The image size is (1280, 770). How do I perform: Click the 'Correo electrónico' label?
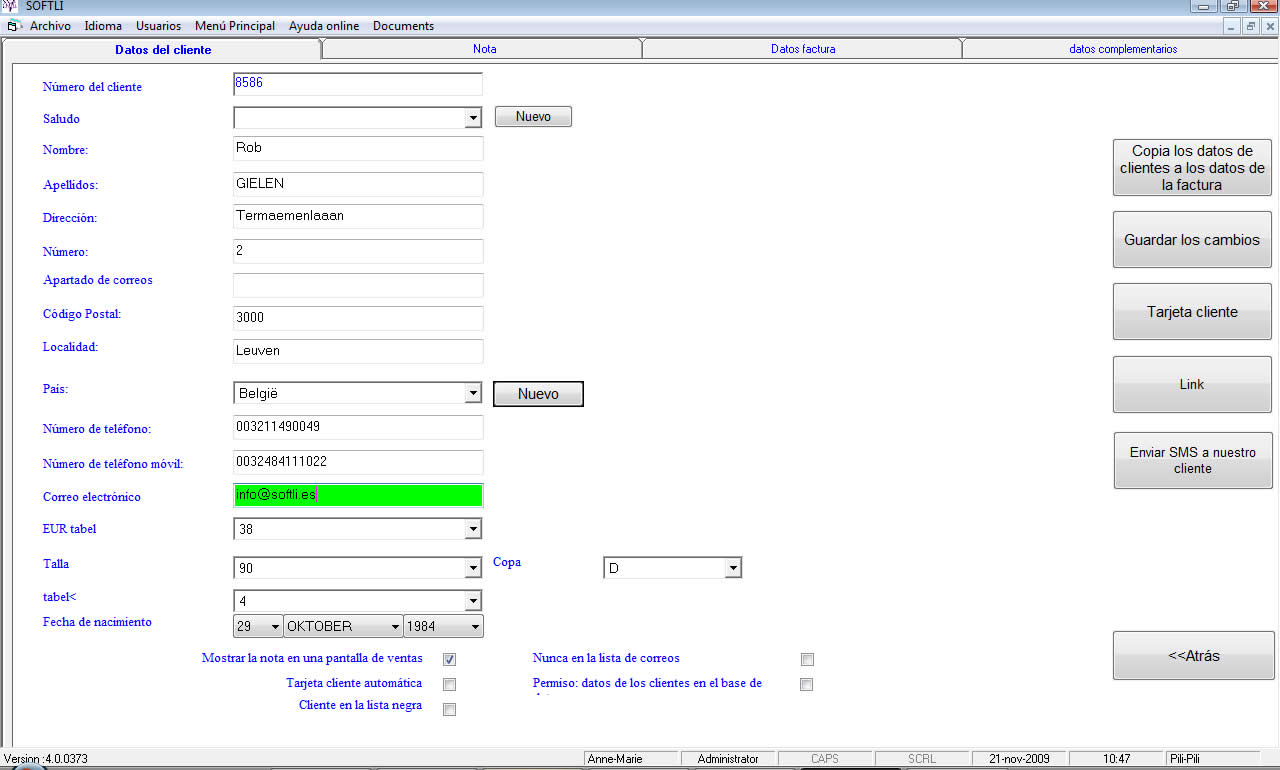click(x=92, y=497)
